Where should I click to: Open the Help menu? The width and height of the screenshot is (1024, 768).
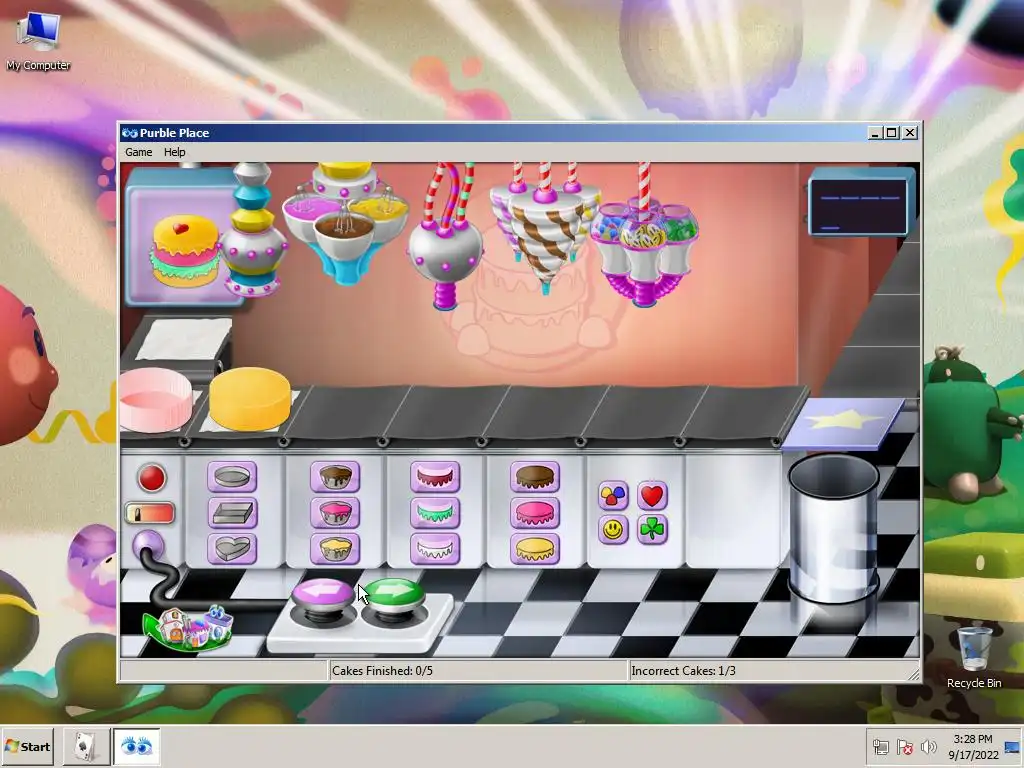pos(174,152)
